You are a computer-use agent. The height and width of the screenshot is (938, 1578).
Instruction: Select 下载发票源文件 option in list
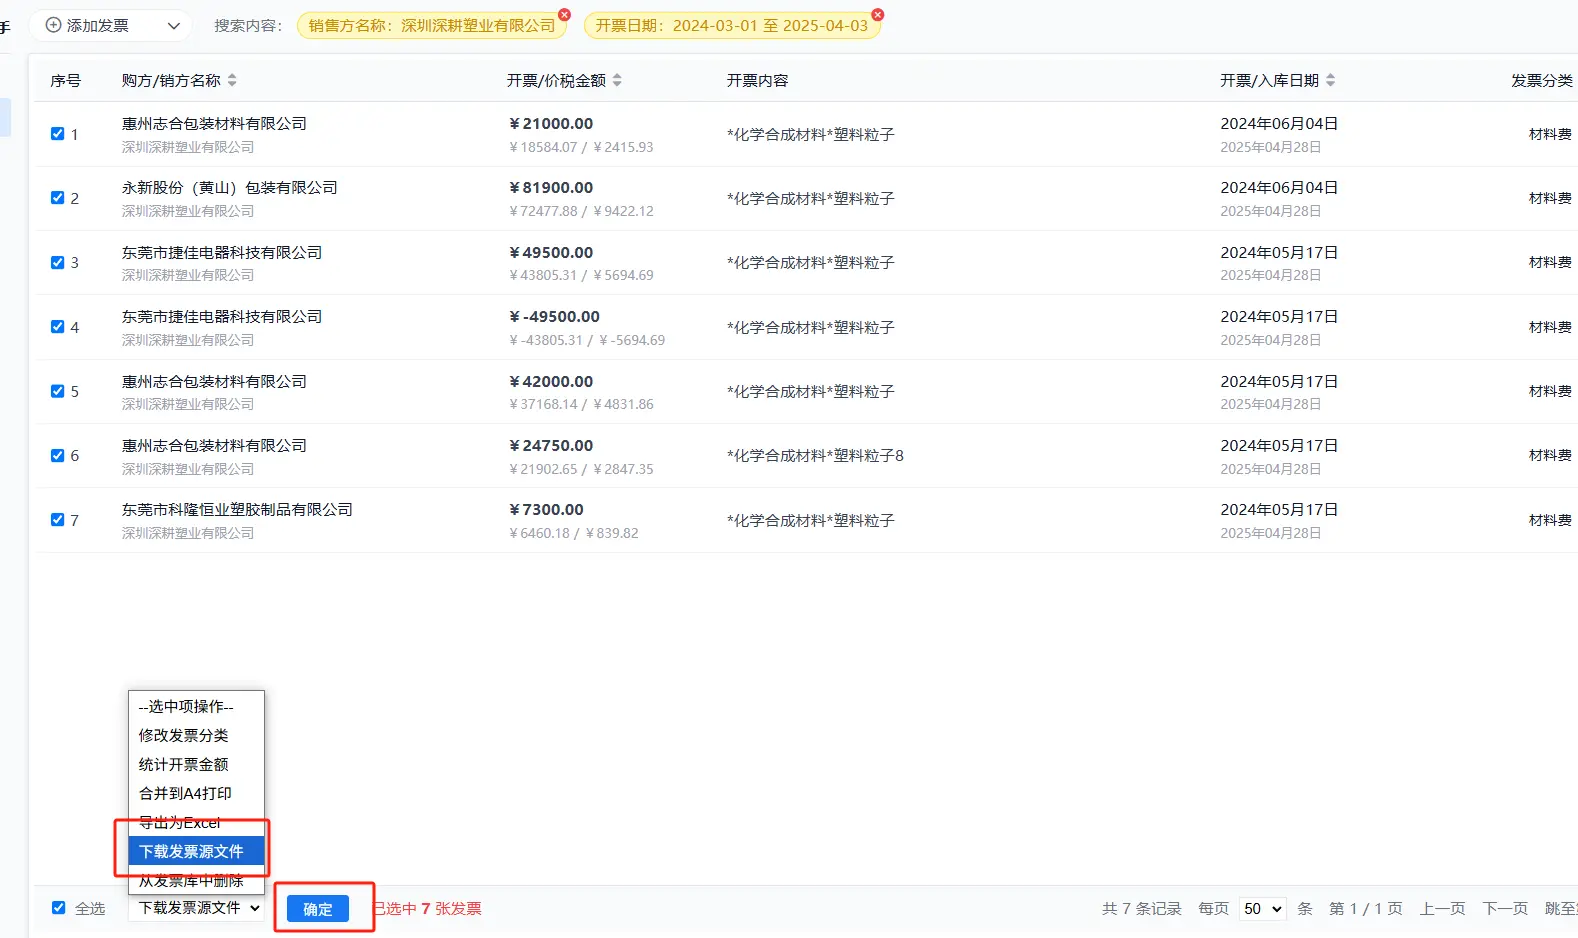tap(196, 851)
